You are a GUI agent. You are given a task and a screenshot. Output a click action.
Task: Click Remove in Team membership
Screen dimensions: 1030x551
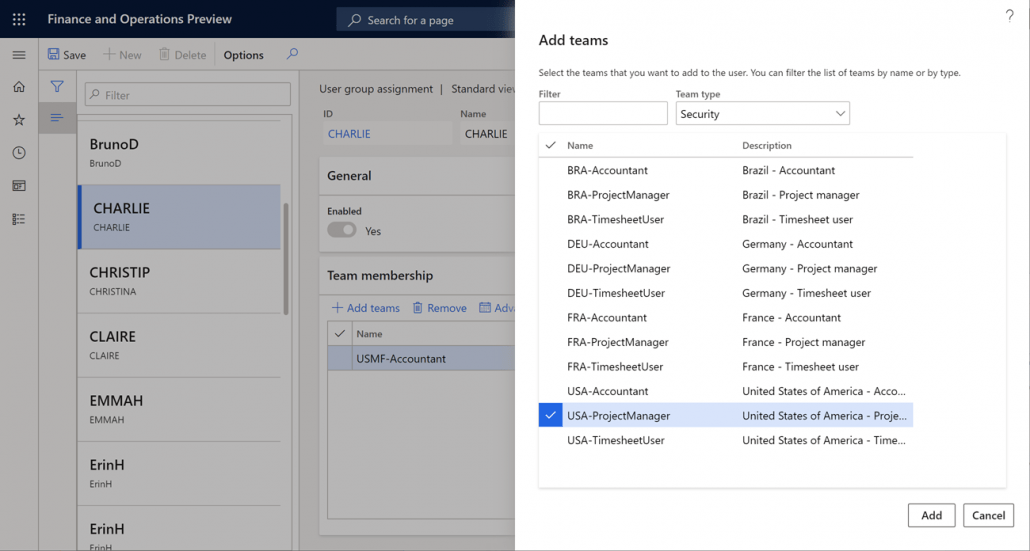coord(439,307)
